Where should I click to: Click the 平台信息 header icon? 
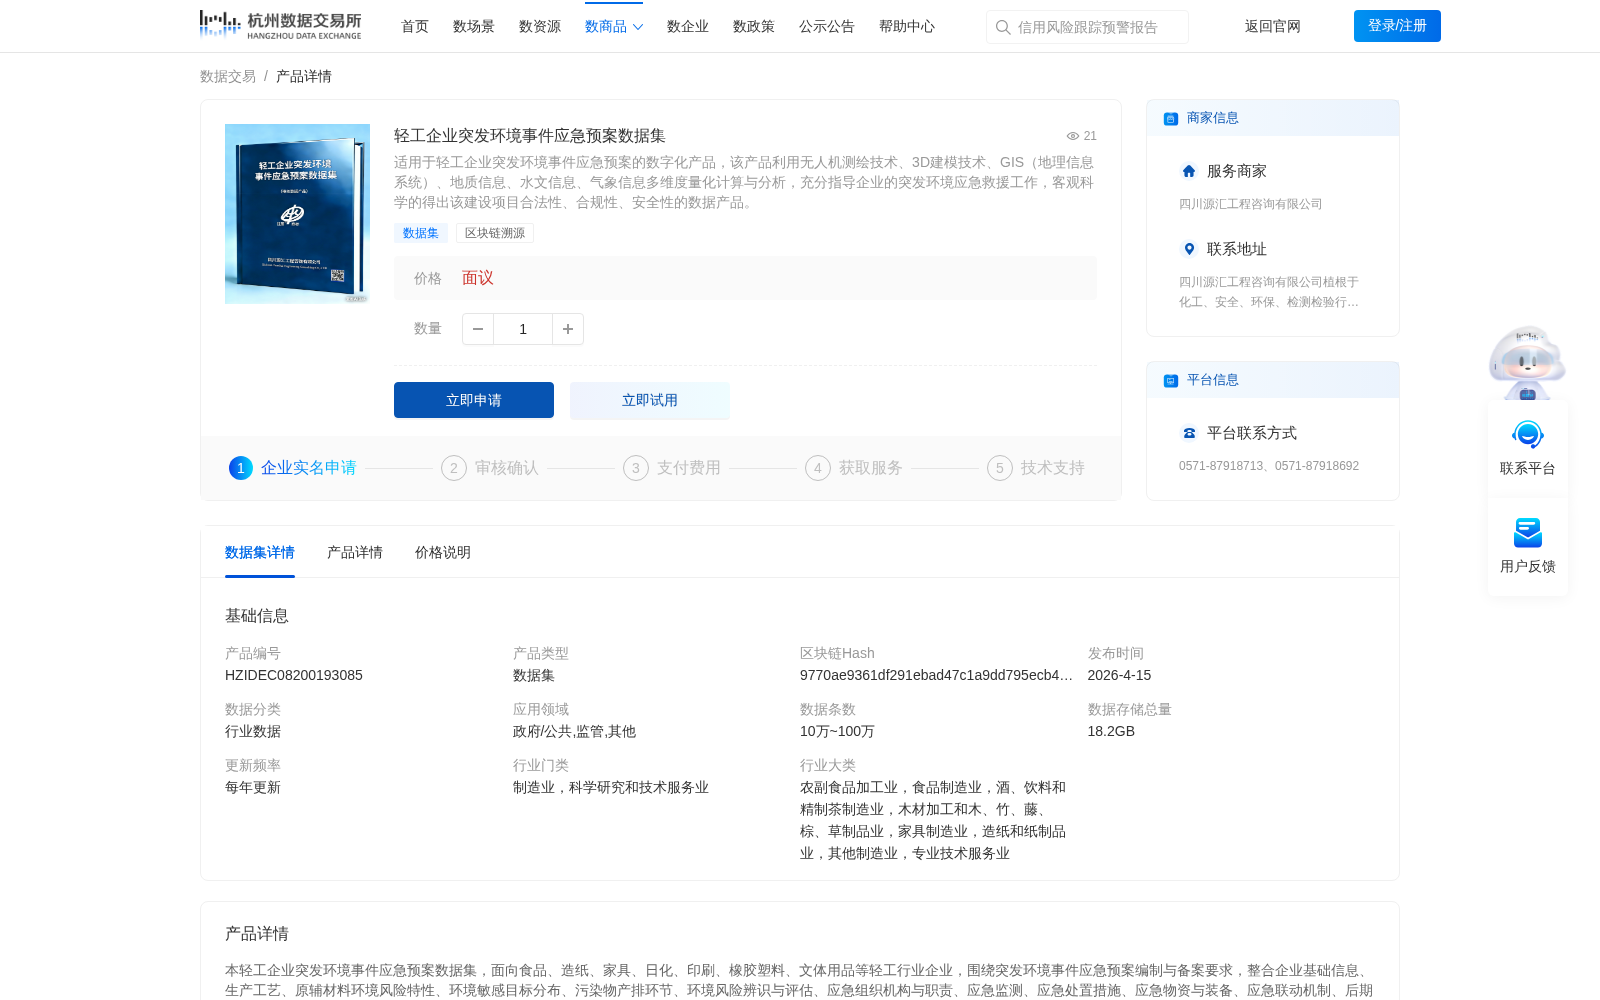pos(1171,381)
